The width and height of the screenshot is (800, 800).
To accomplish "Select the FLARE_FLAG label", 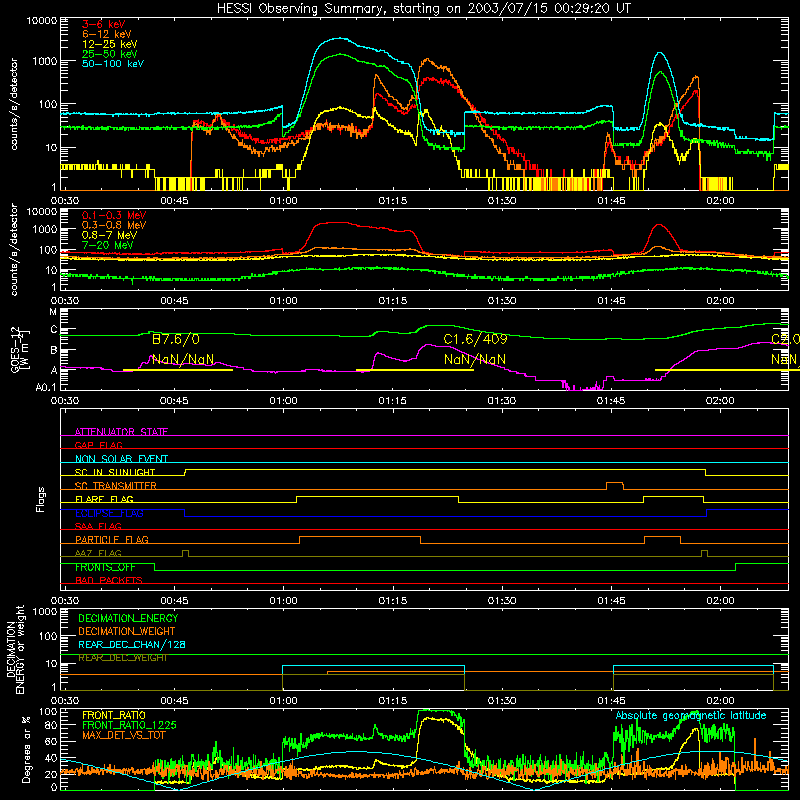I will [x=104, y=499].
